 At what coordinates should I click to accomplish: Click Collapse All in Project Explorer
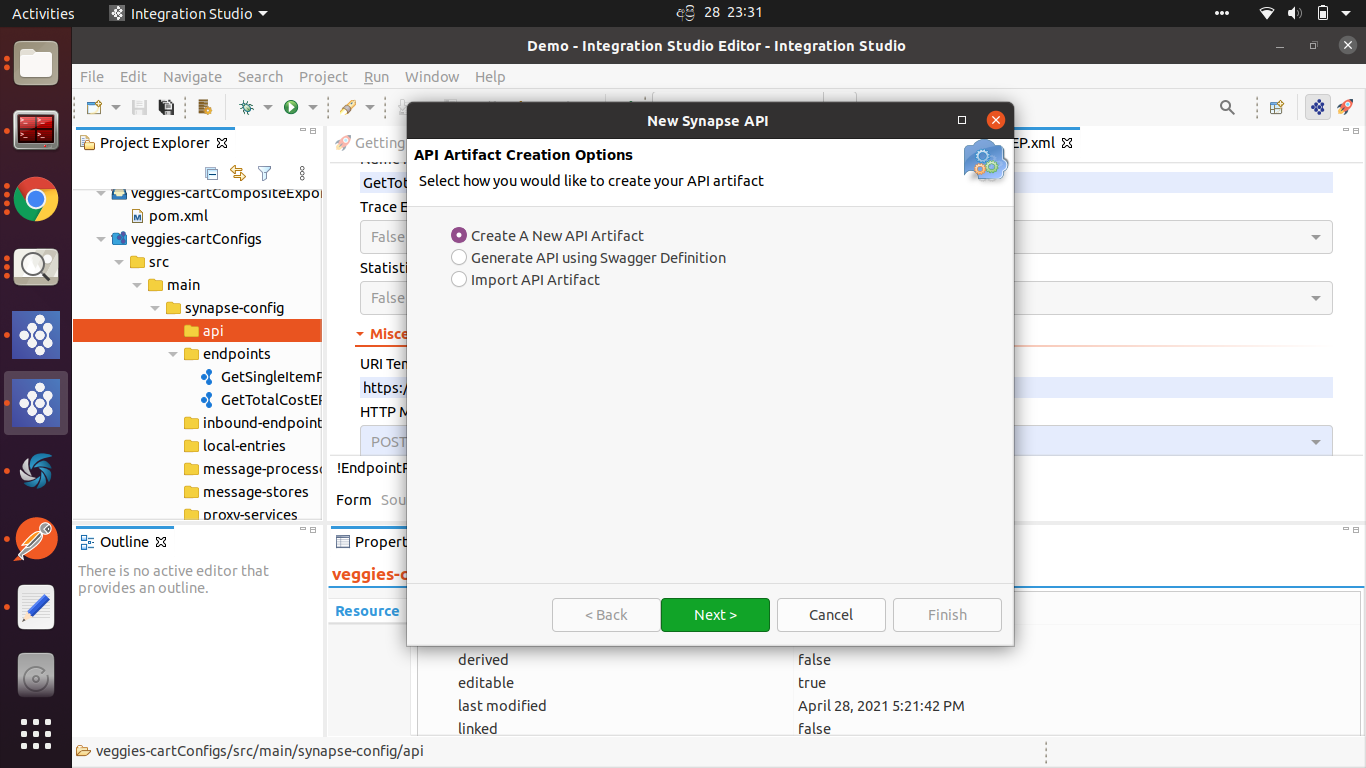[x=211, y=173]
